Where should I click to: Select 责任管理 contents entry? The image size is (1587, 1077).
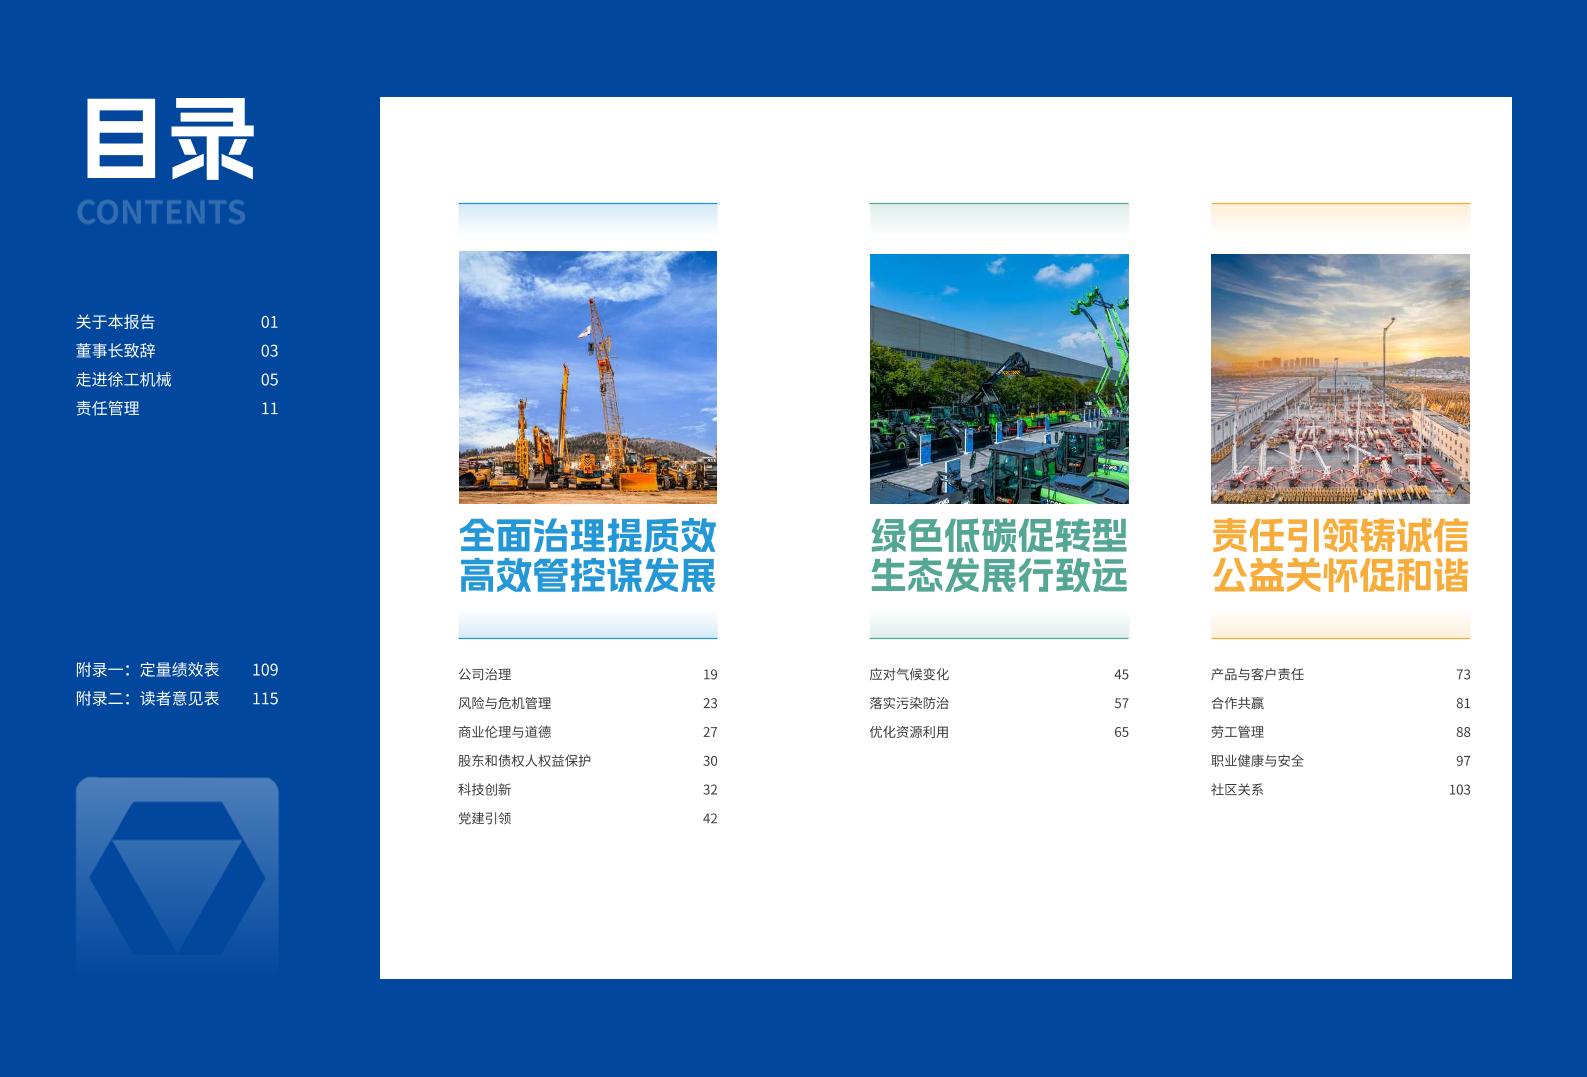tap(108, 408)
